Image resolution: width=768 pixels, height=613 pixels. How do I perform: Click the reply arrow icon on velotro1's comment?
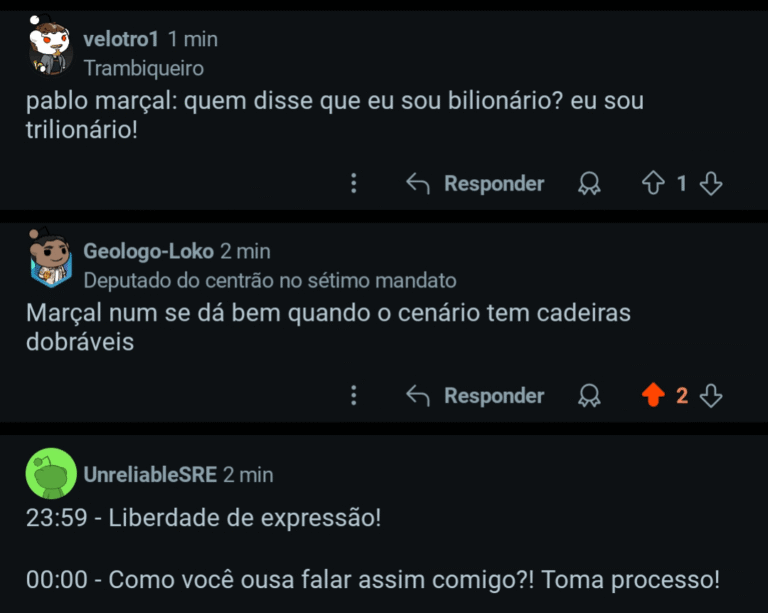(418, 184)
